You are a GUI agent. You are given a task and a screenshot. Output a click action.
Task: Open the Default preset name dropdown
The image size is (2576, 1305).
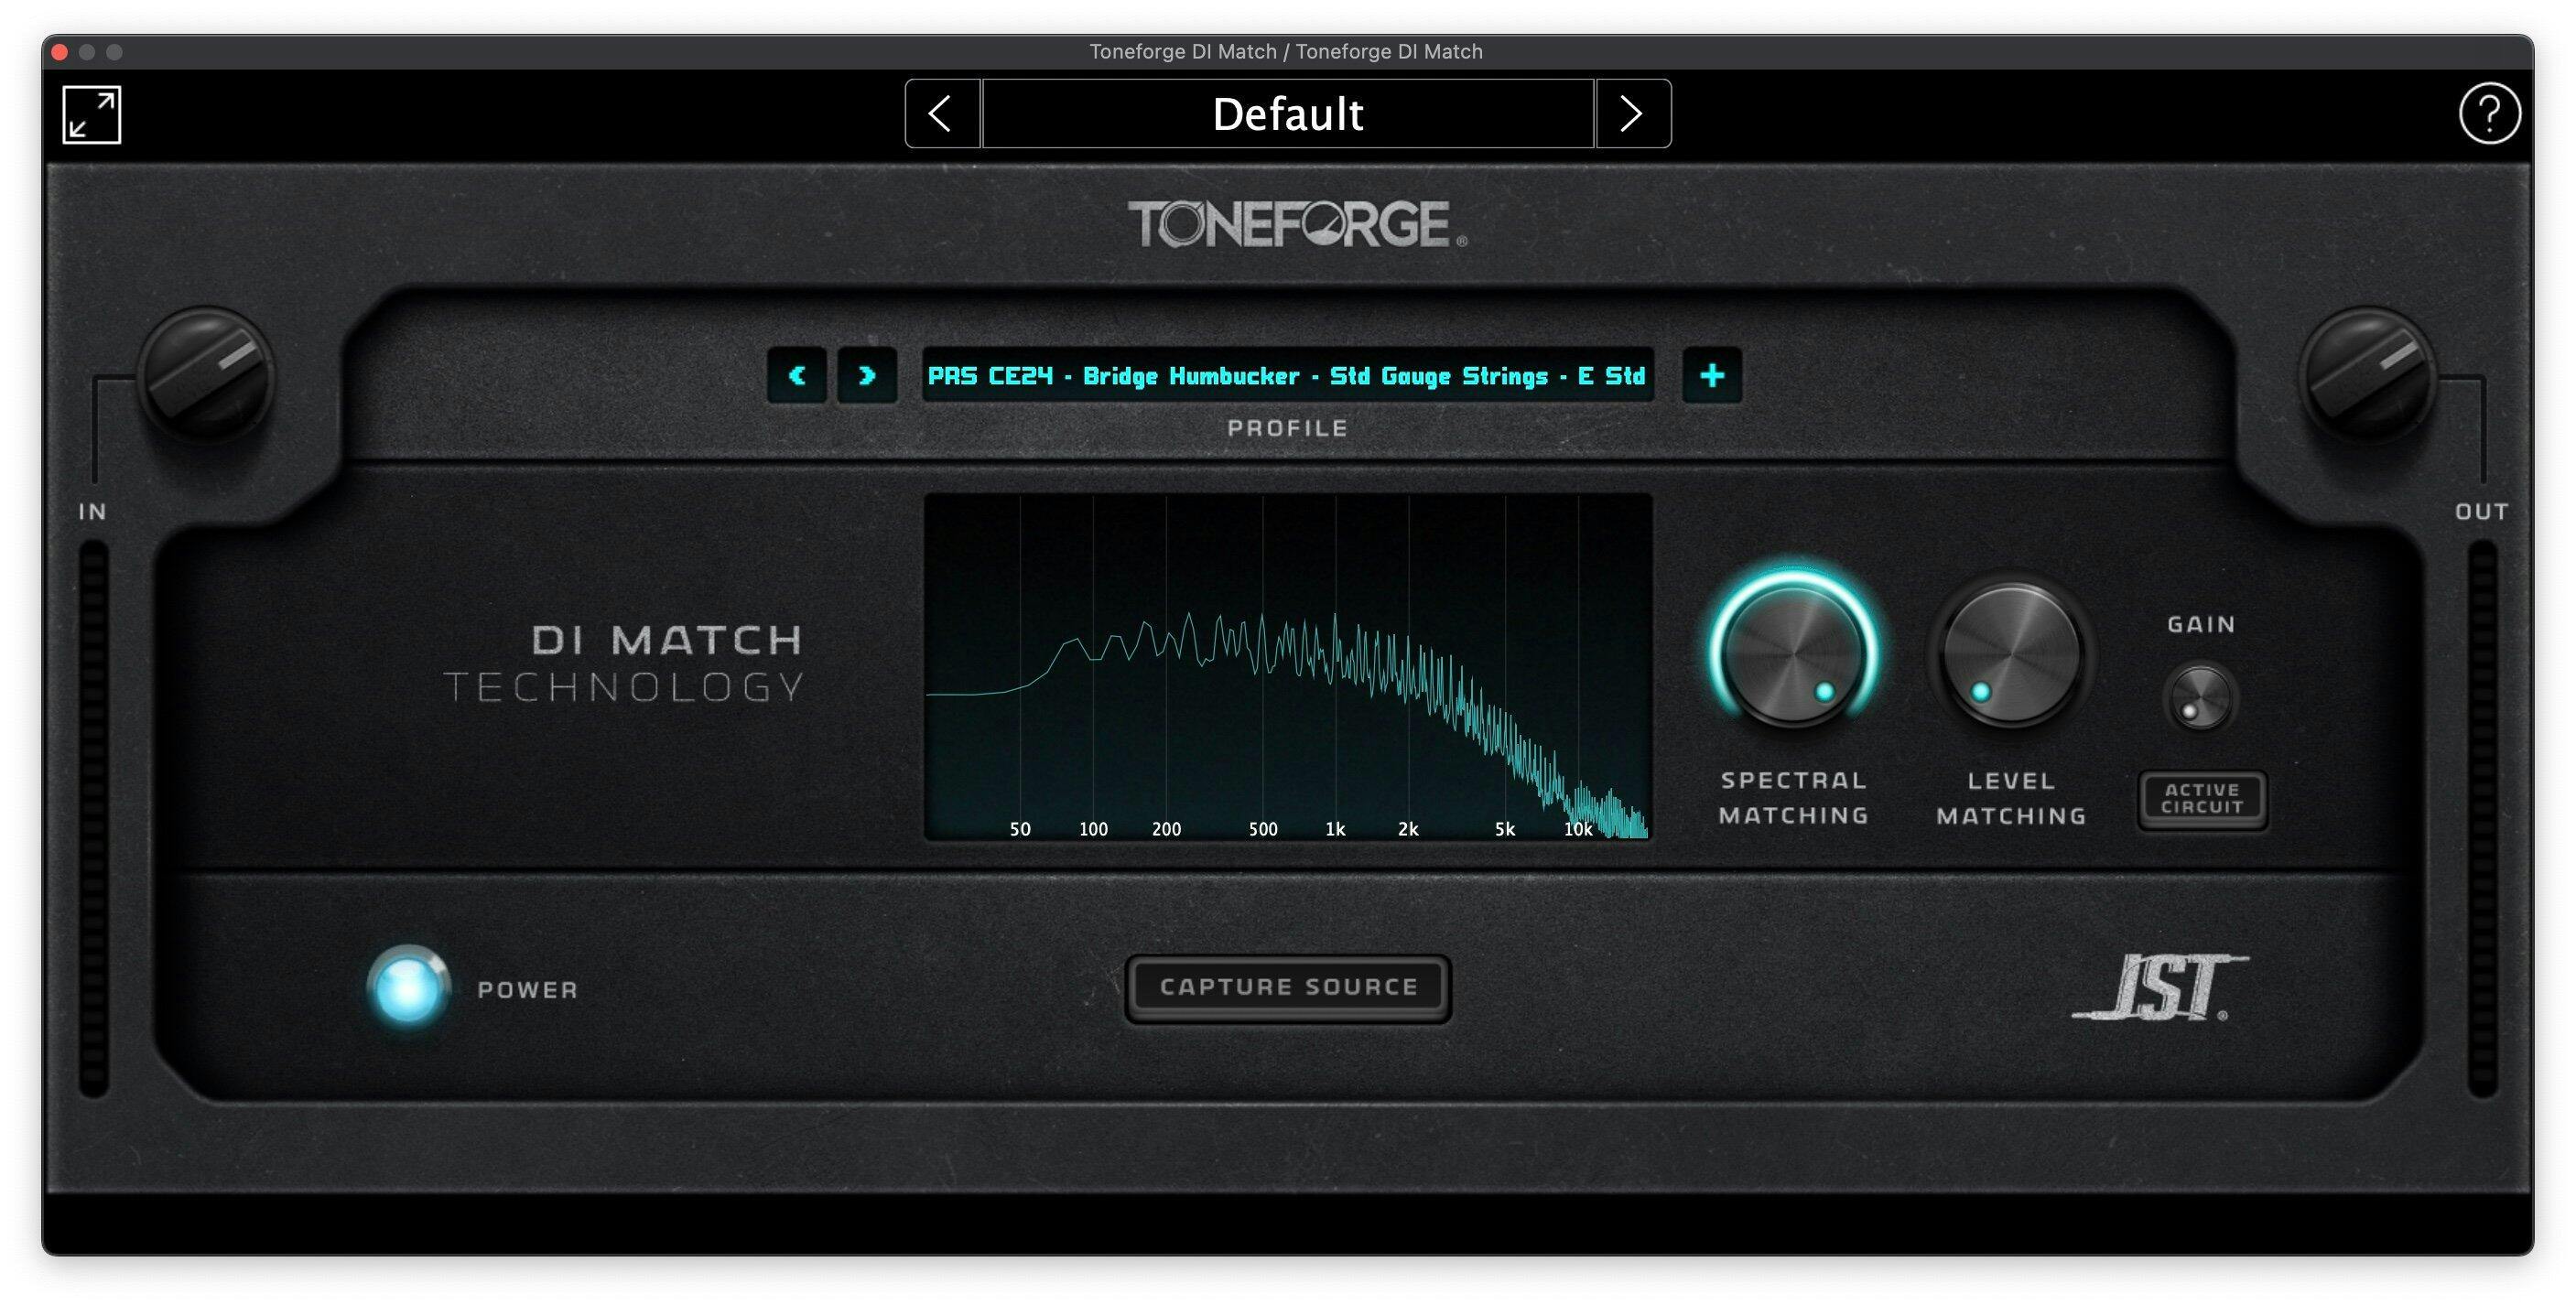pyautogui.click(x=1287, y=114)
